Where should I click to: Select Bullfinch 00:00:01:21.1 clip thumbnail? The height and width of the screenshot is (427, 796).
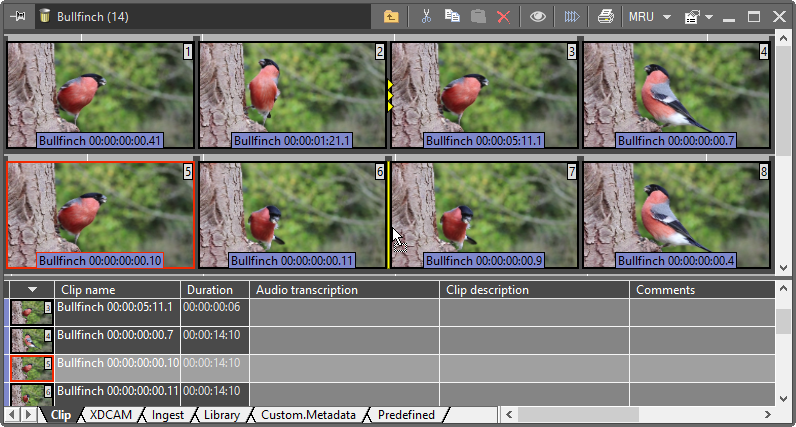tap(292, 95)
